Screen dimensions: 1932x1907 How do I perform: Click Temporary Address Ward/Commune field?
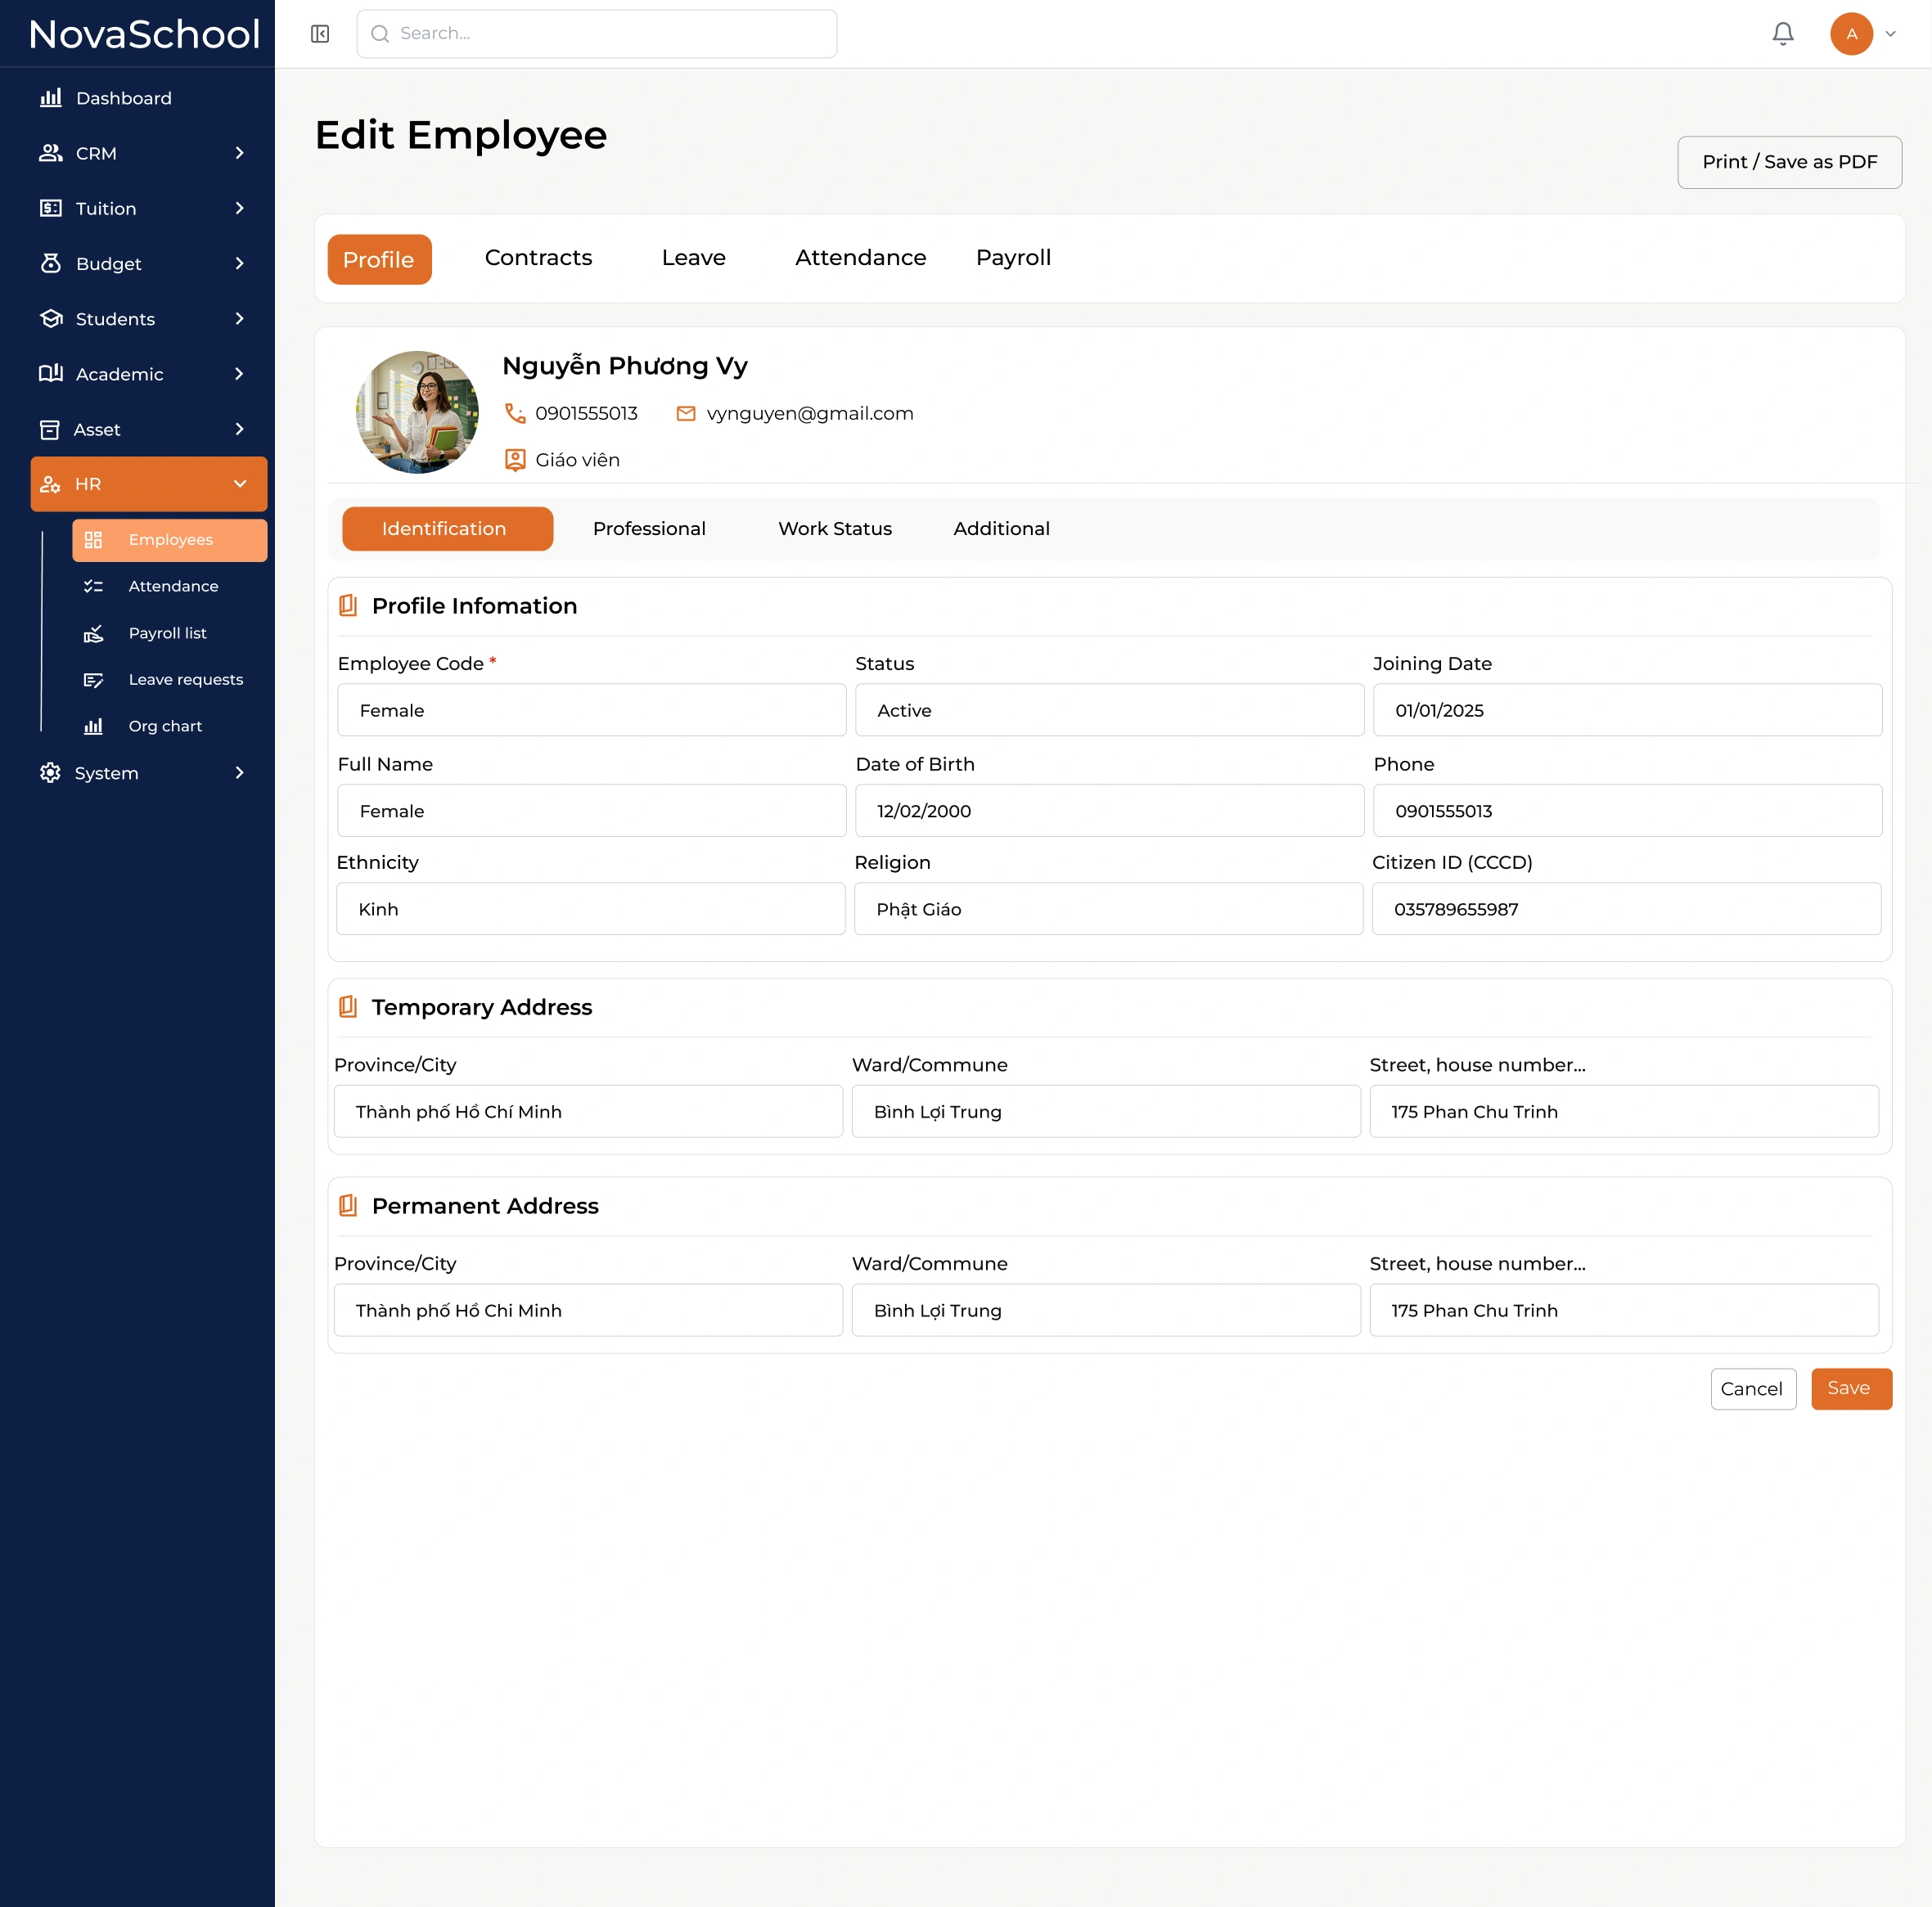1106,1111
